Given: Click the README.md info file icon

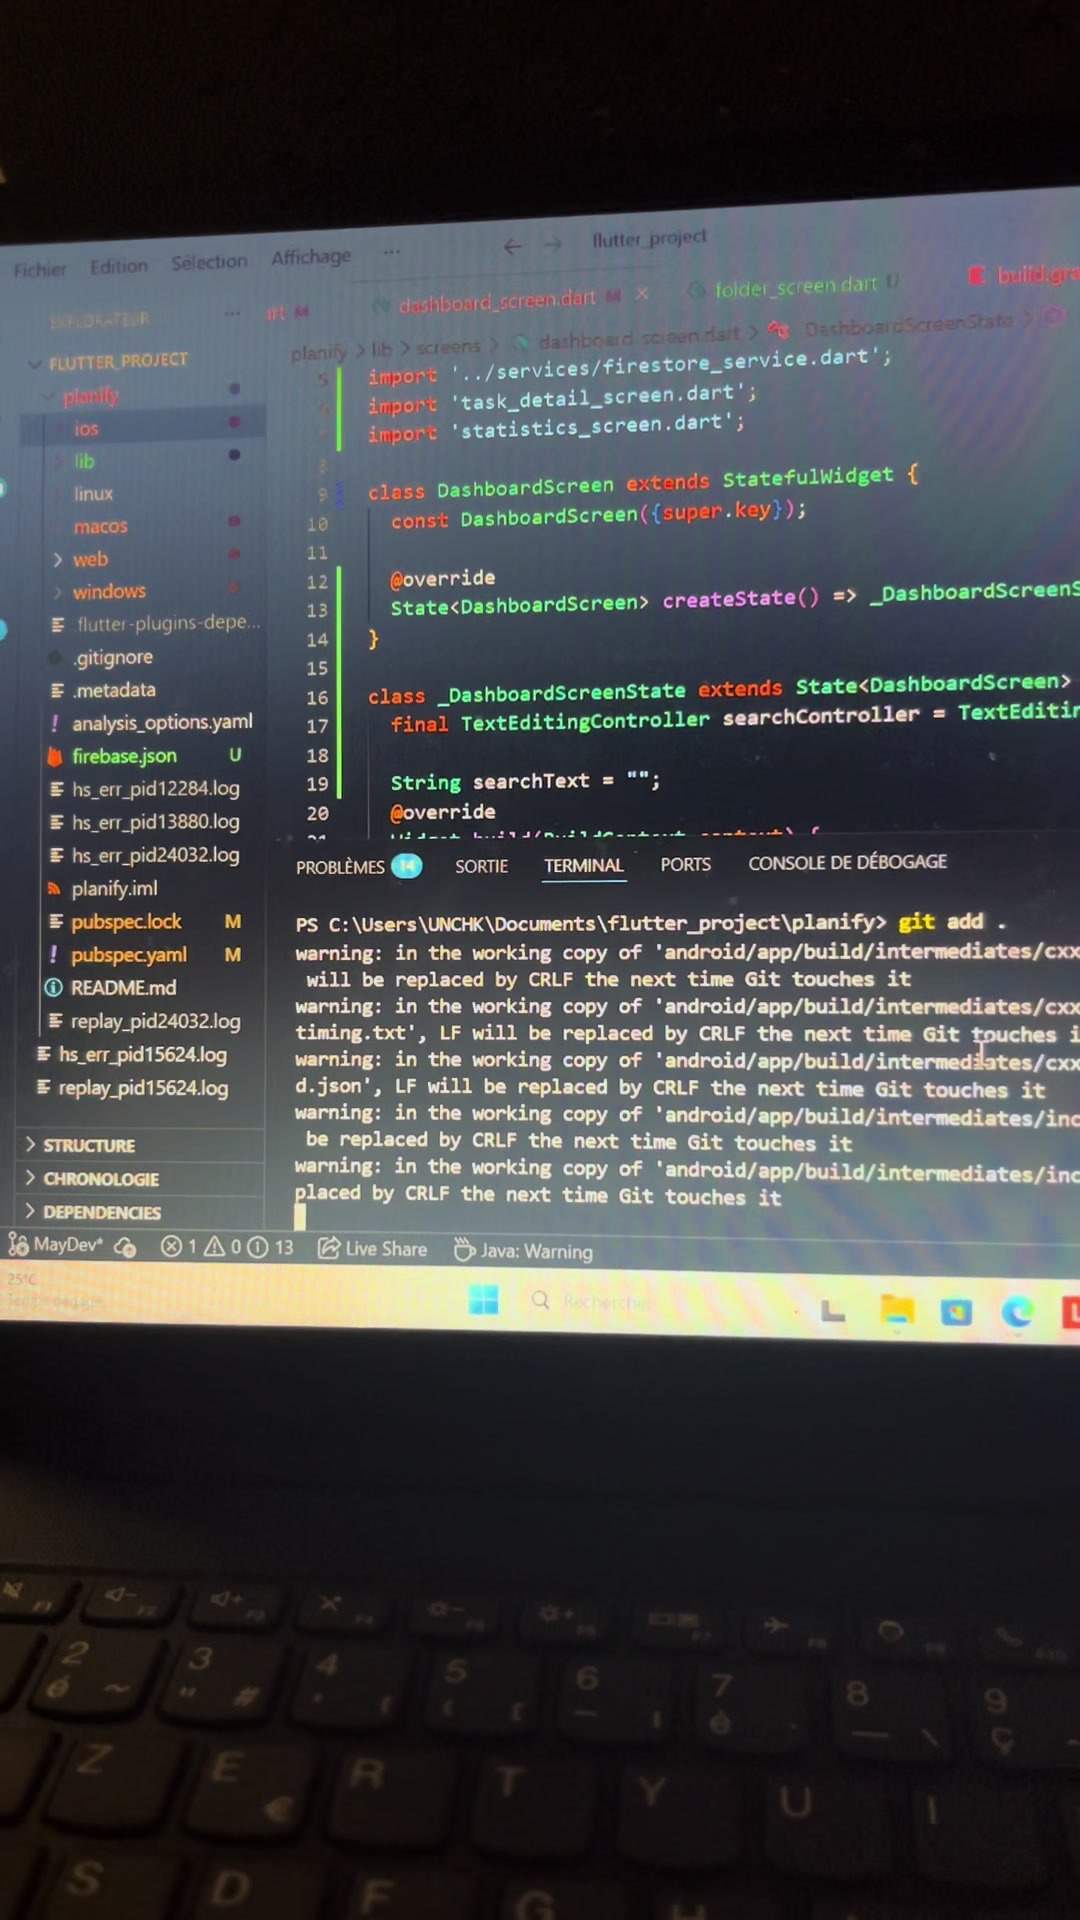Looking at the screenshot, I should 54,988.
